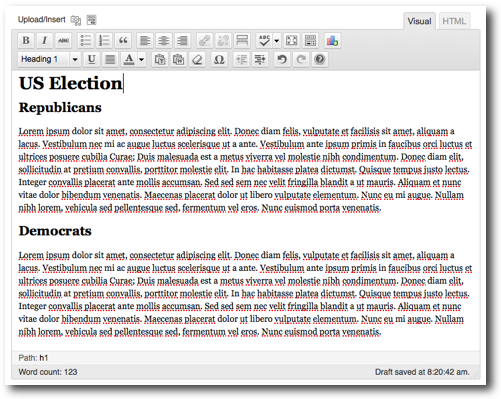Open the text color picker arrow
Screen dimensions: 501x399
(142, 59)
